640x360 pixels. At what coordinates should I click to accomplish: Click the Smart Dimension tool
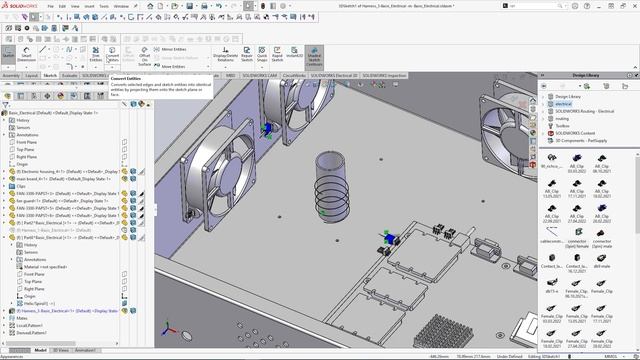coord(27,54)
